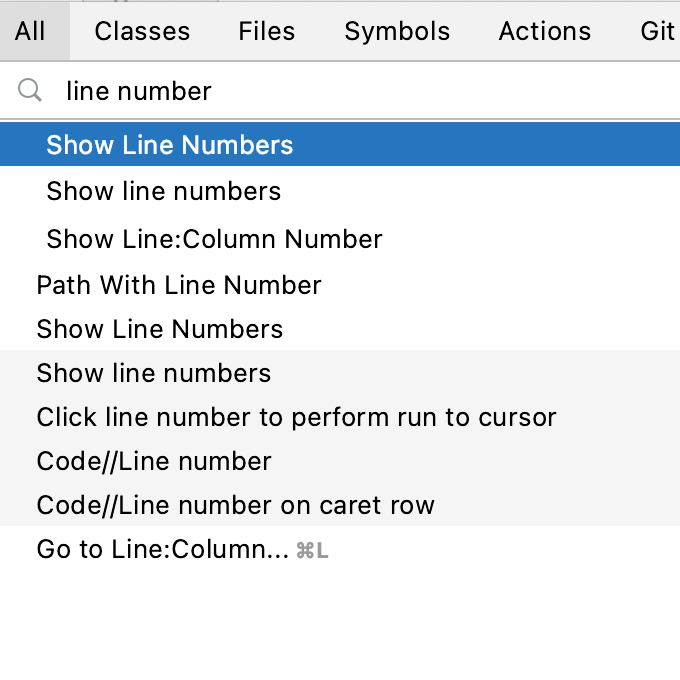Open "Click line number to perform run to cursor"

(x=296, y=417)
